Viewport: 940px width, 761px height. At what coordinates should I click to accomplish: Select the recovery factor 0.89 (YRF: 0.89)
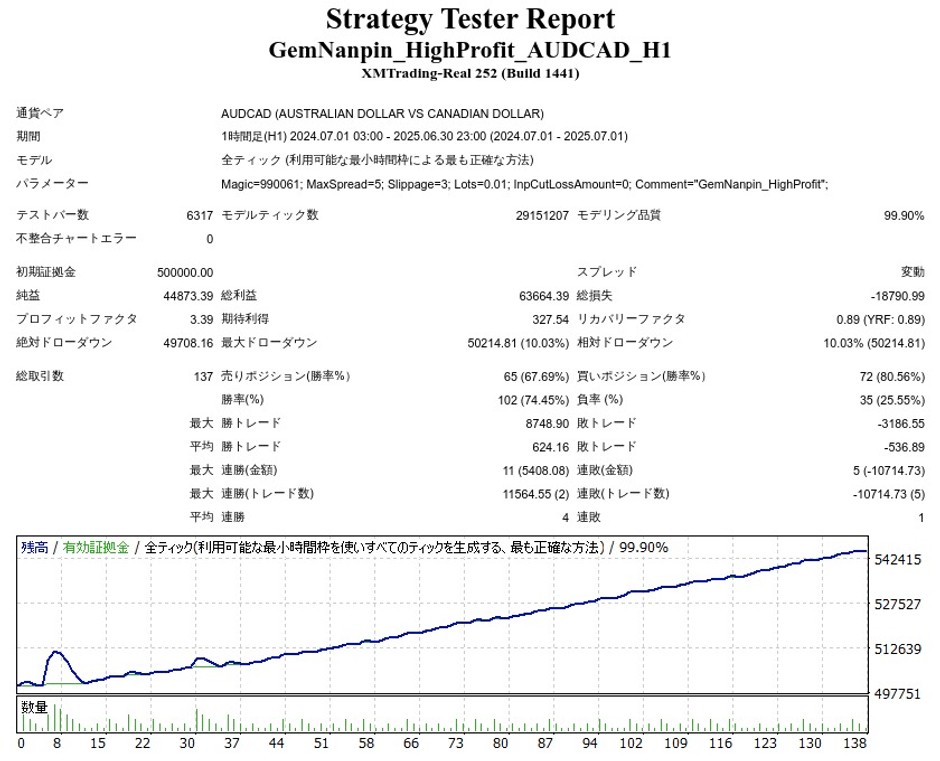[881, 320]
